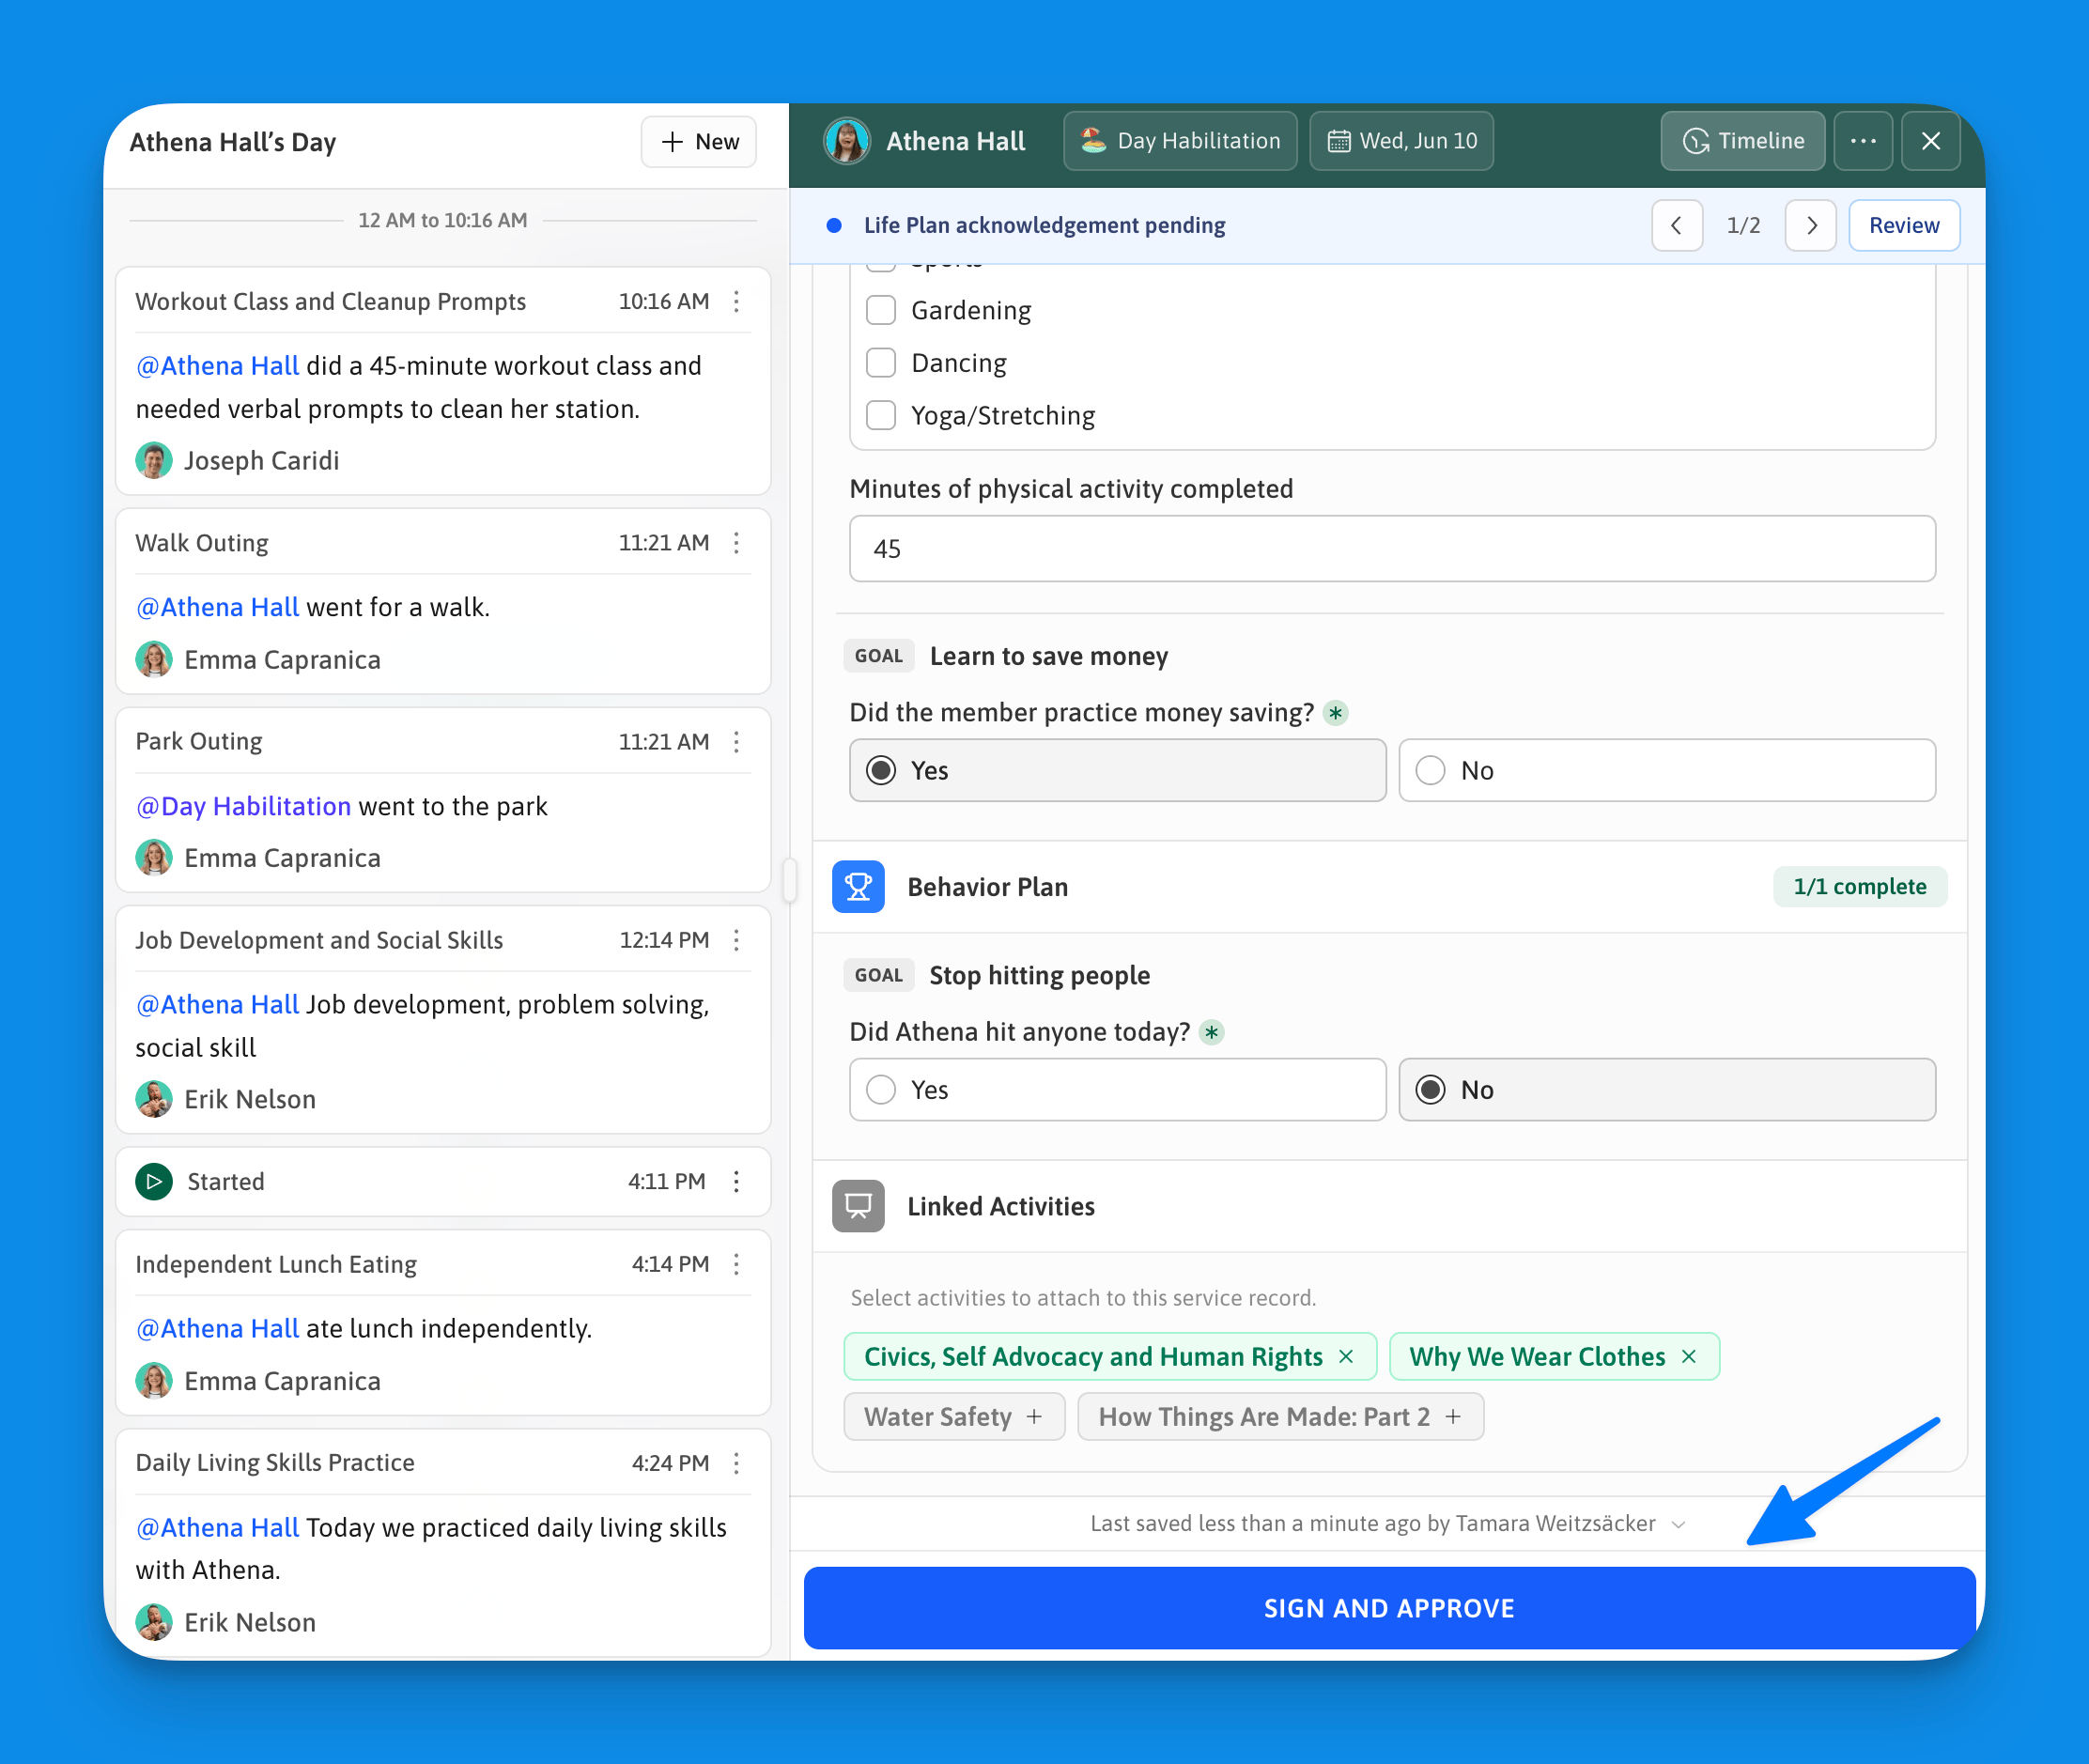Open Athena Hall's profile avatar in header
The image size is (2089, 1764).
tap(846, 141)
